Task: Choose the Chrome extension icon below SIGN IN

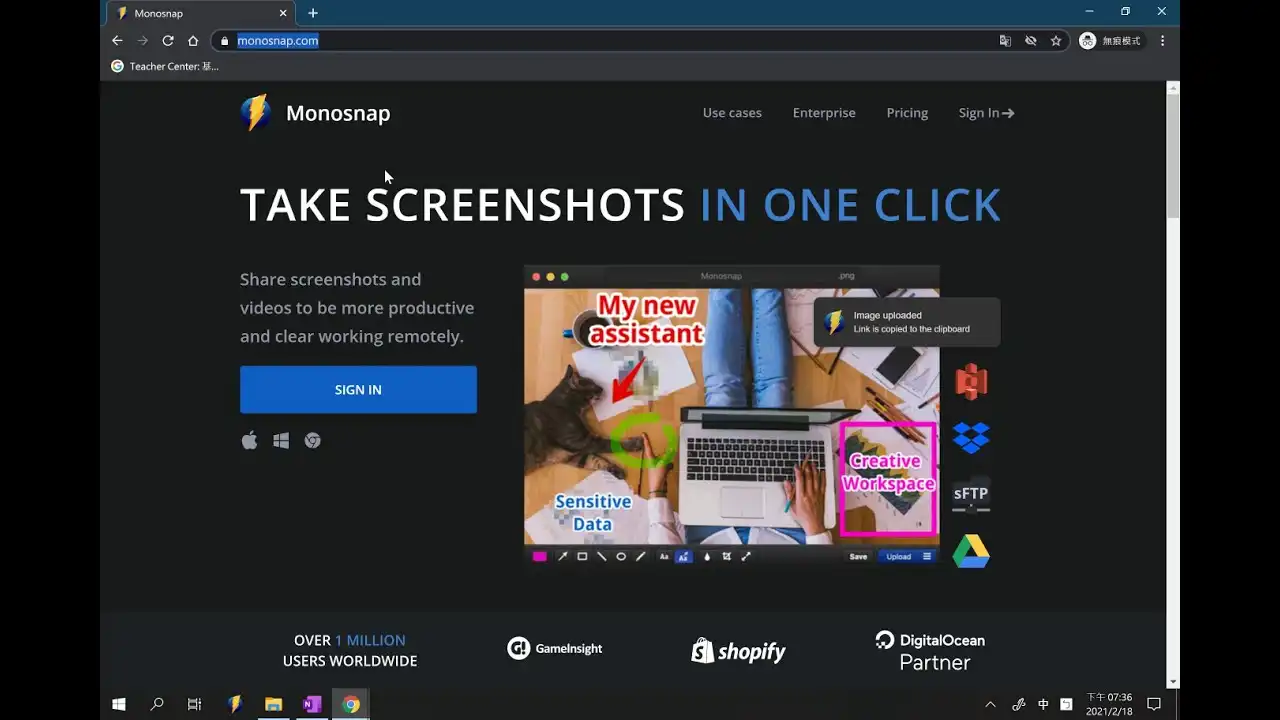Action: pyautogui.click(x=313, y=440)
